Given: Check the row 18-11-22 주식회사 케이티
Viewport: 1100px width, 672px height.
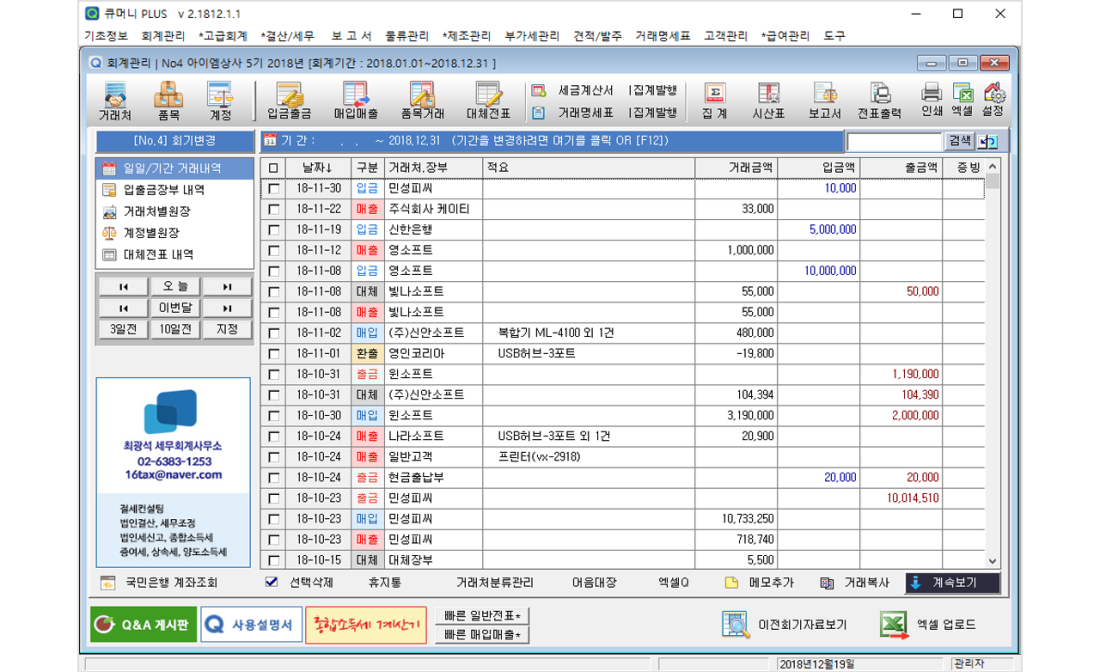Looking at the screenshot, I should [x=274, y=209].
